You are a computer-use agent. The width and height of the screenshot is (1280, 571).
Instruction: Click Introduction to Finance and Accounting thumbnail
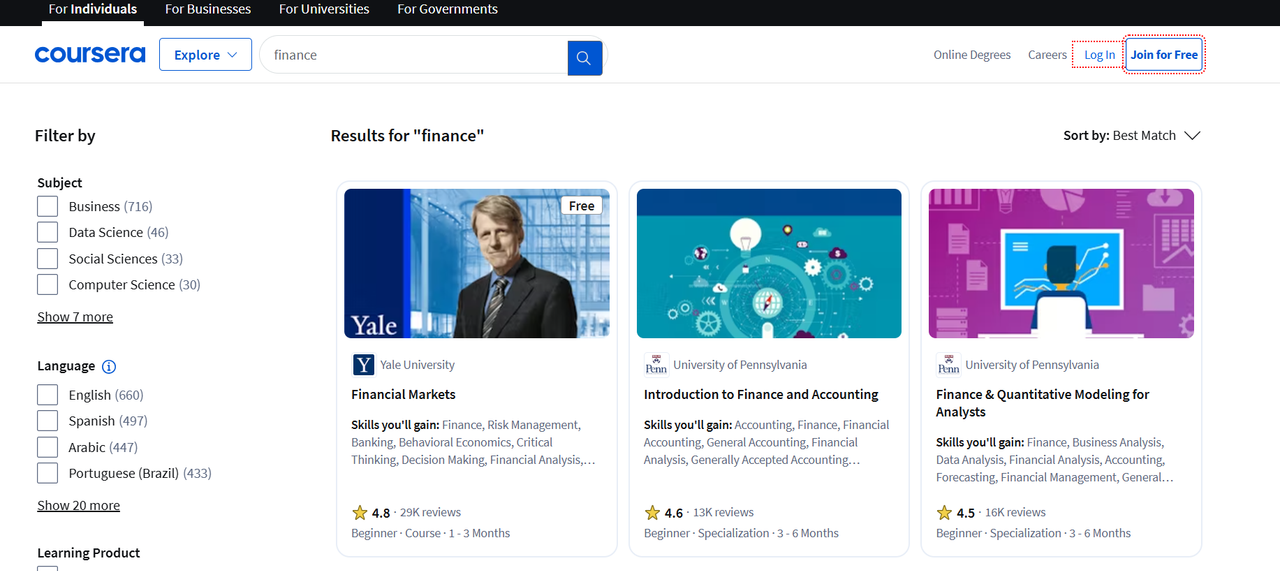(x=769, y=263)
